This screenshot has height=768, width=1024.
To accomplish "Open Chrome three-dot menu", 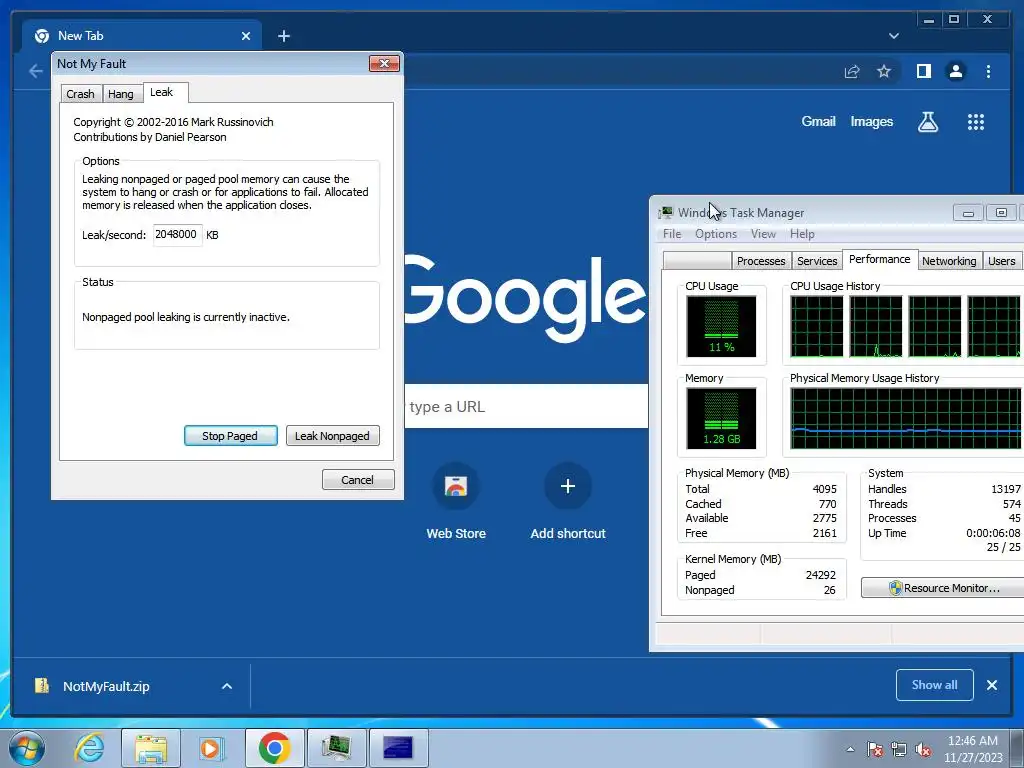I will (x=988, y=71).
